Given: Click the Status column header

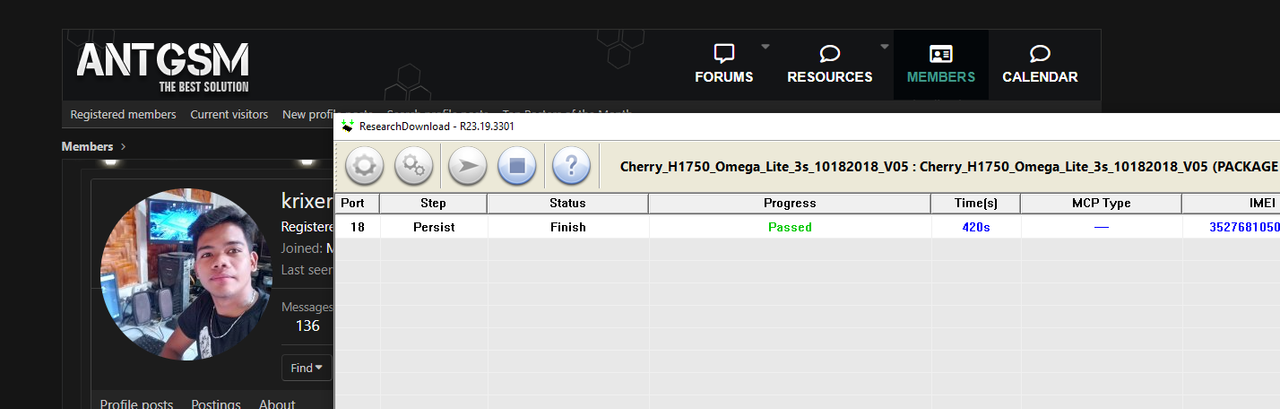Looking at the screenshot, I should (568, 203).
